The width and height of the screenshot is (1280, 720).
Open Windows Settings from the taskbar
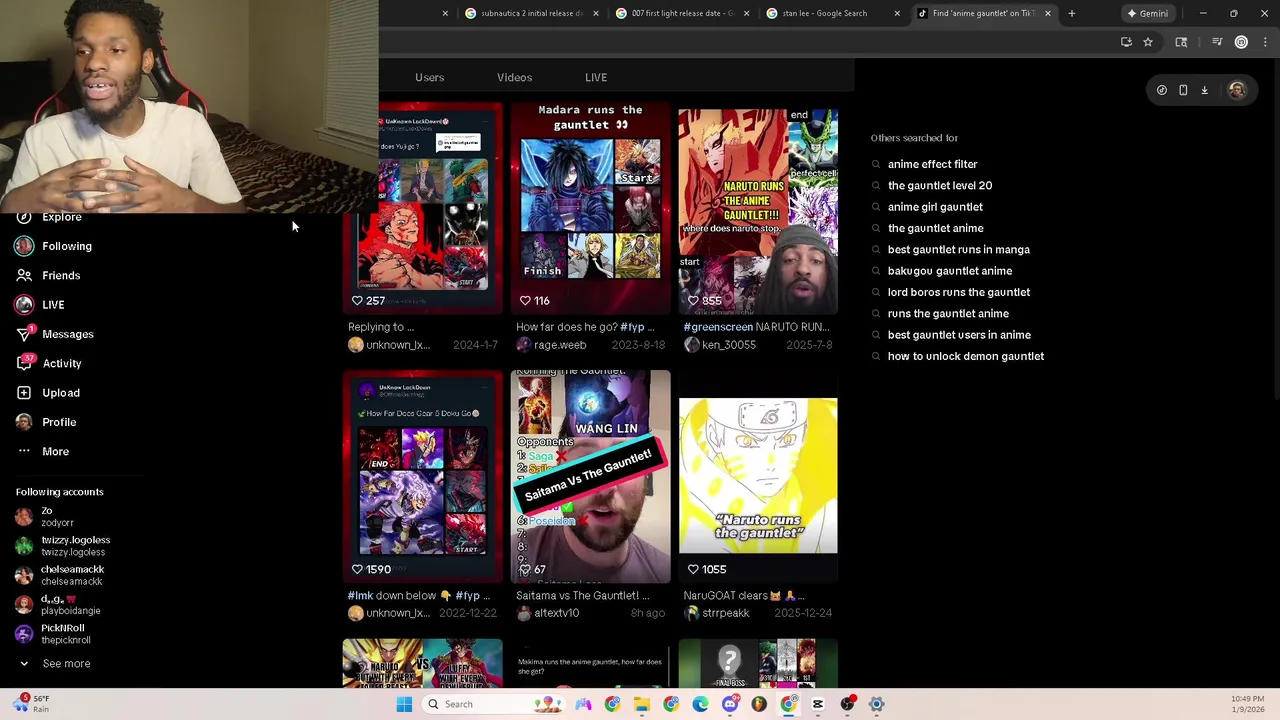coord(877,704)
